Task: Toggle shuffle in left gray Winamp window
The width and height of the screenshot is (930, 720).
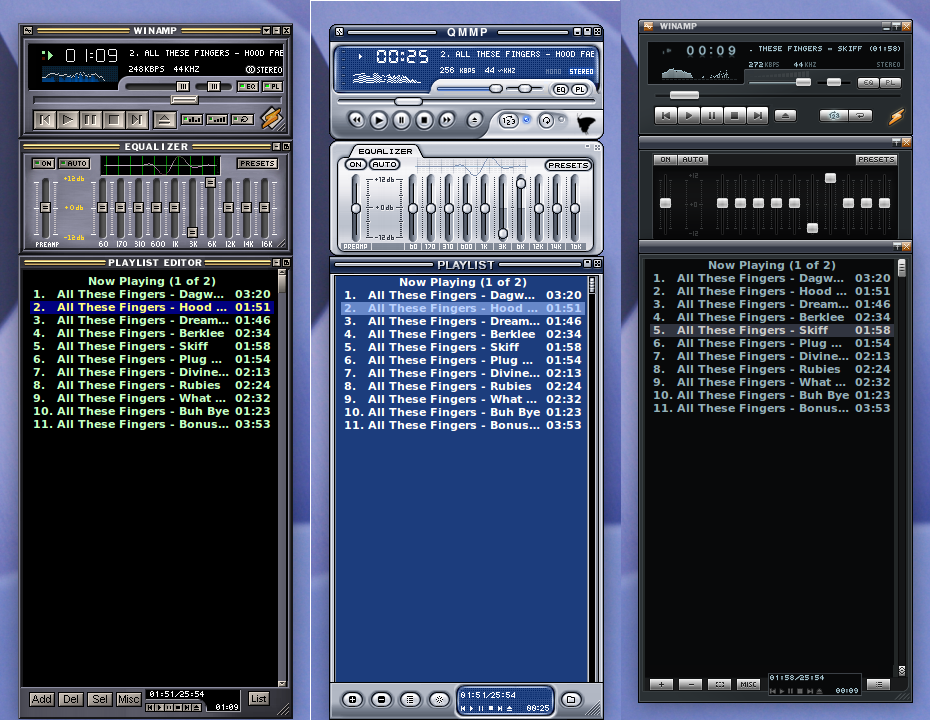Action: 191,119
